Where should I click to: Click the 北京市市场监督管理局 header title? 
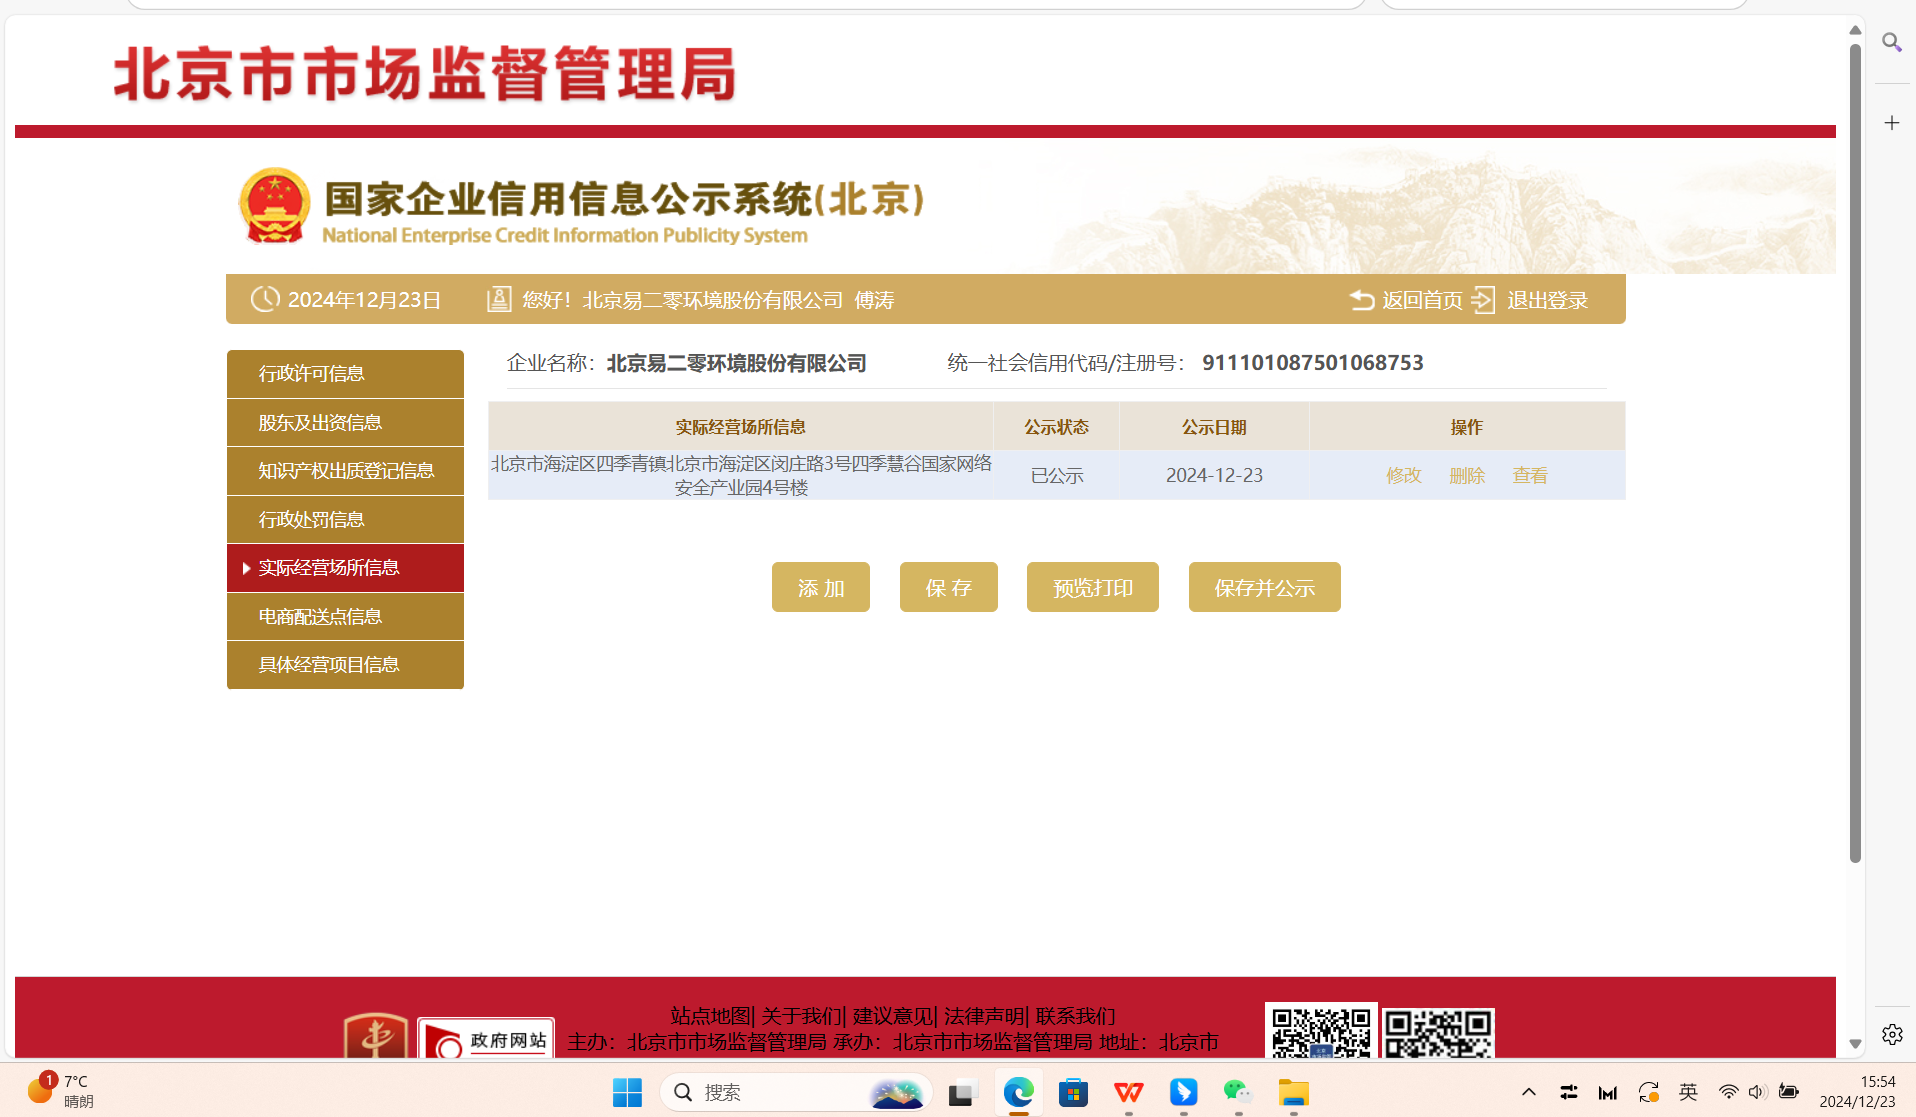click(425, 74)
